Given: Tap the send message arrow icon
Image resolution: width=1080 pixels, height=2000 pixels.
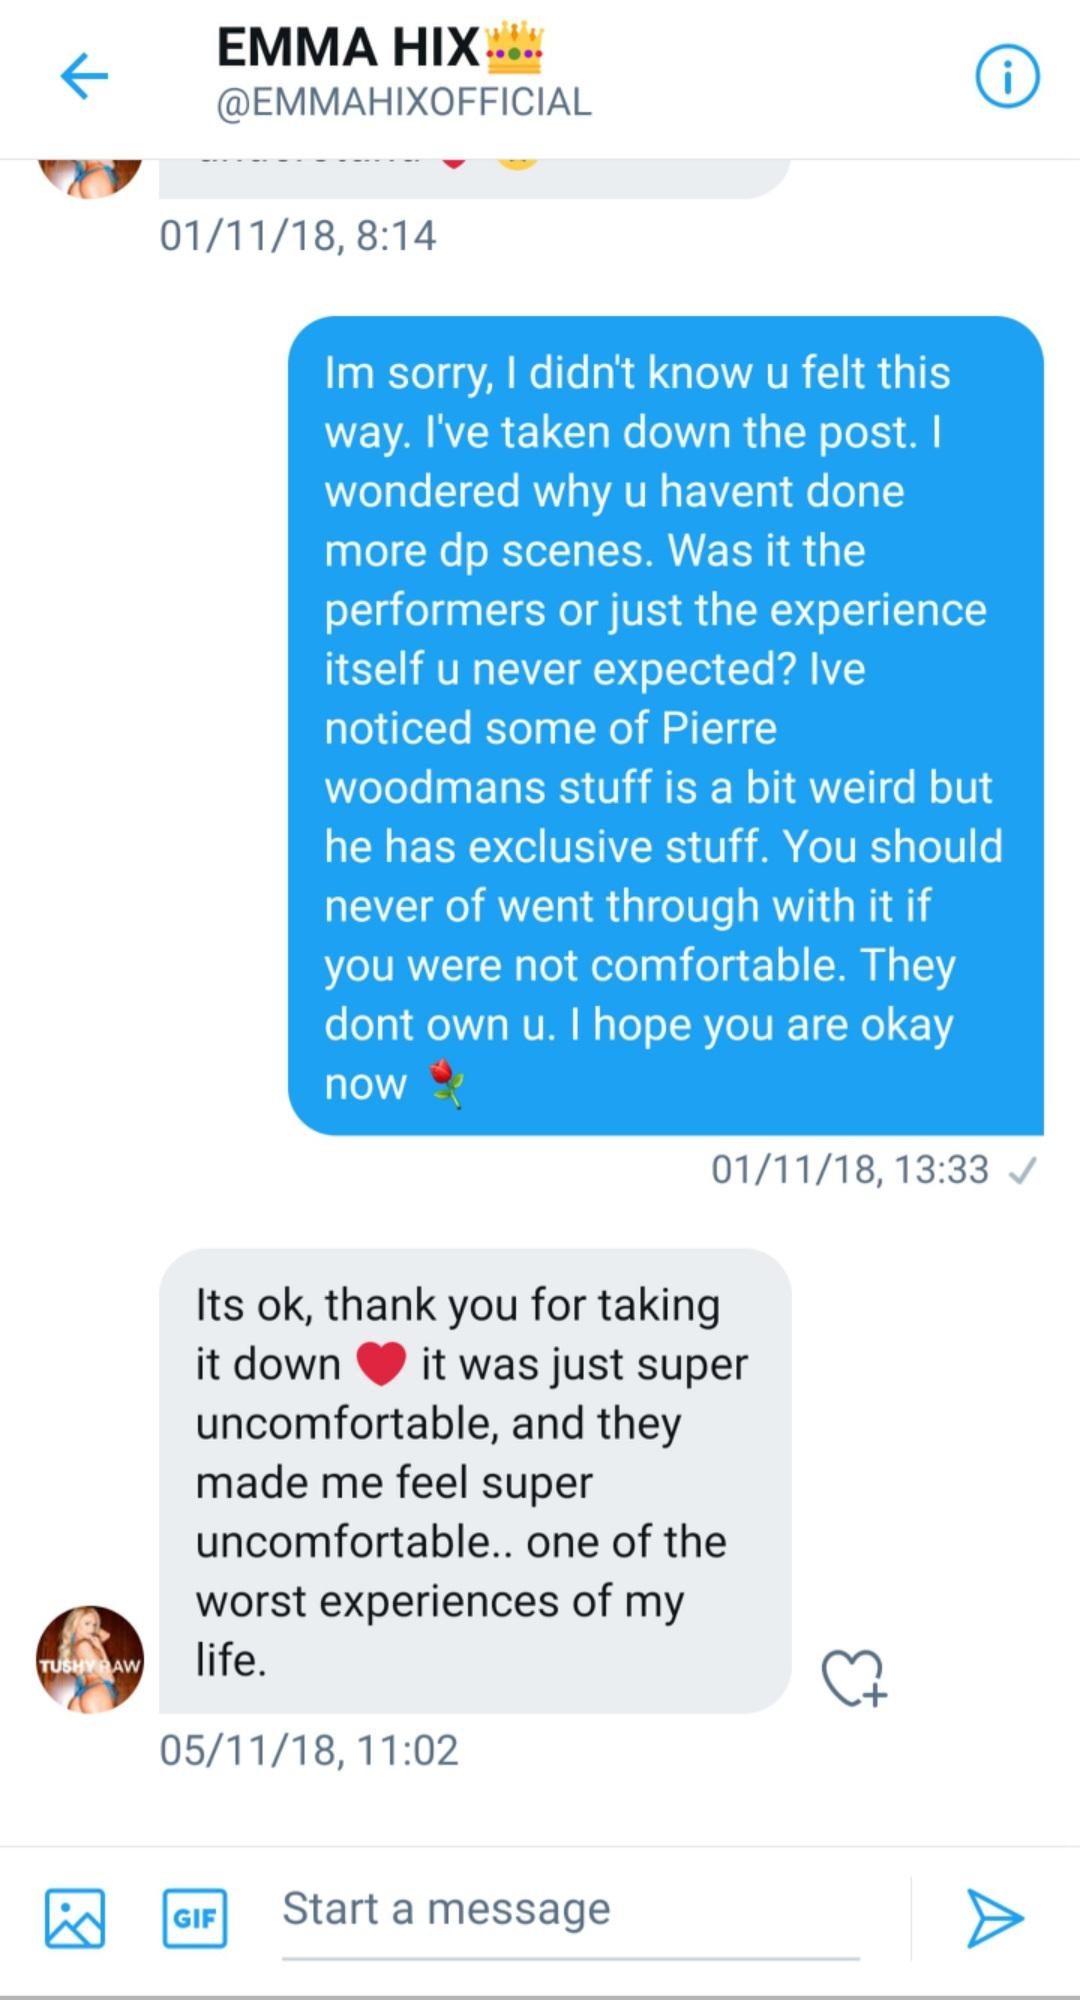Looking at the screenshot, I should pos(994,1918).
